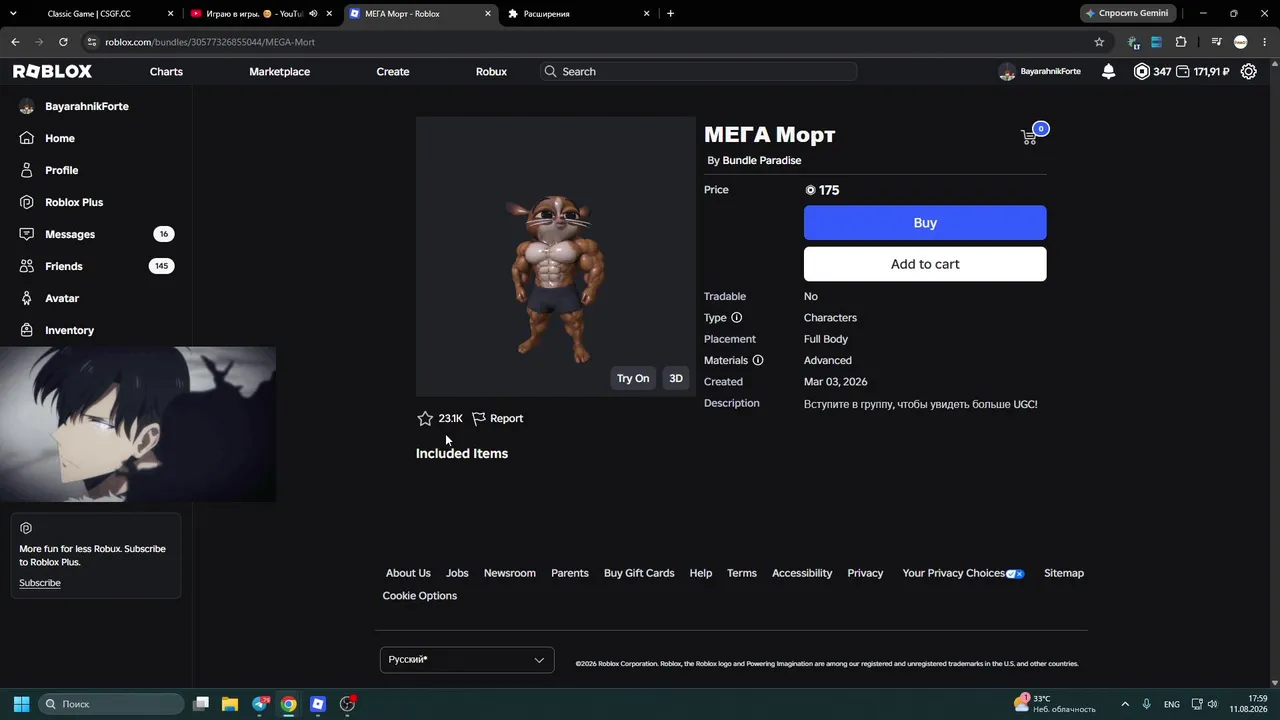The image size is (1280, 720).
Task: Show info about the Materials field
Action: click(758, 360)
